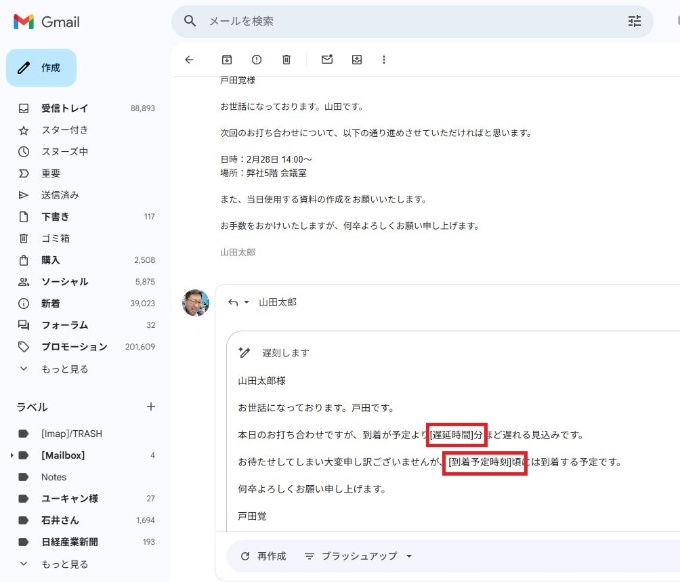Expand もっと見る under the promotions category
This screenshot has width=680, height=582.
(64, 369)
